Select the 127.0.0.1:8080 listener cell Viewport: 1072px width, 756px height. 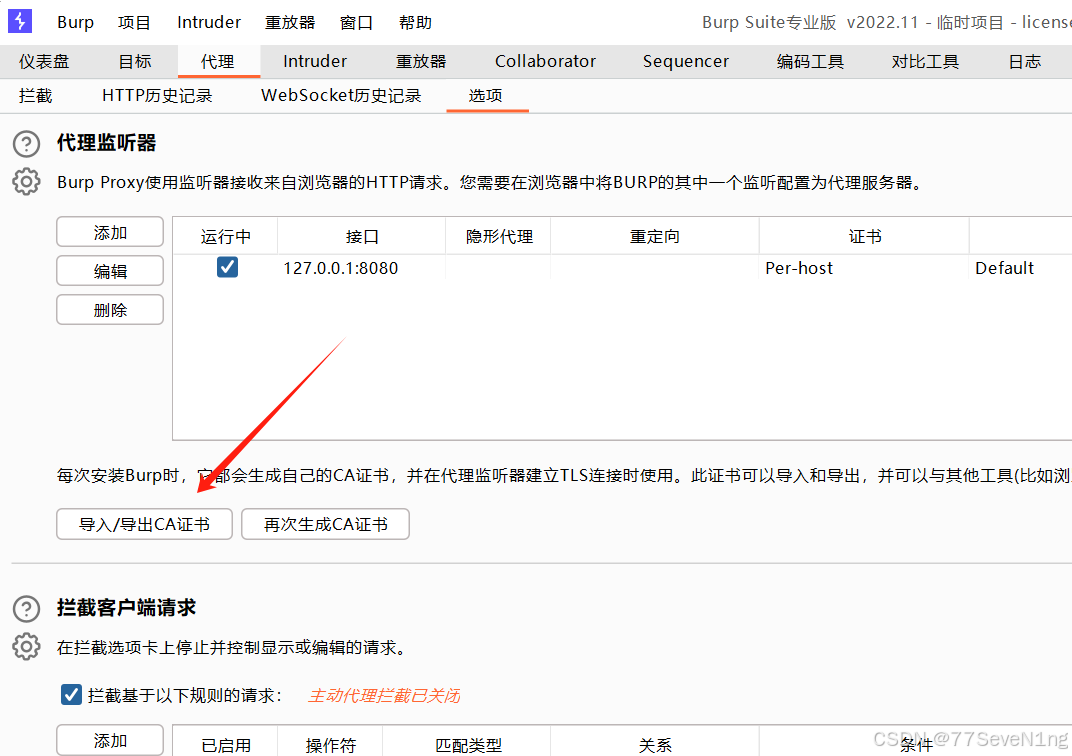362,268
